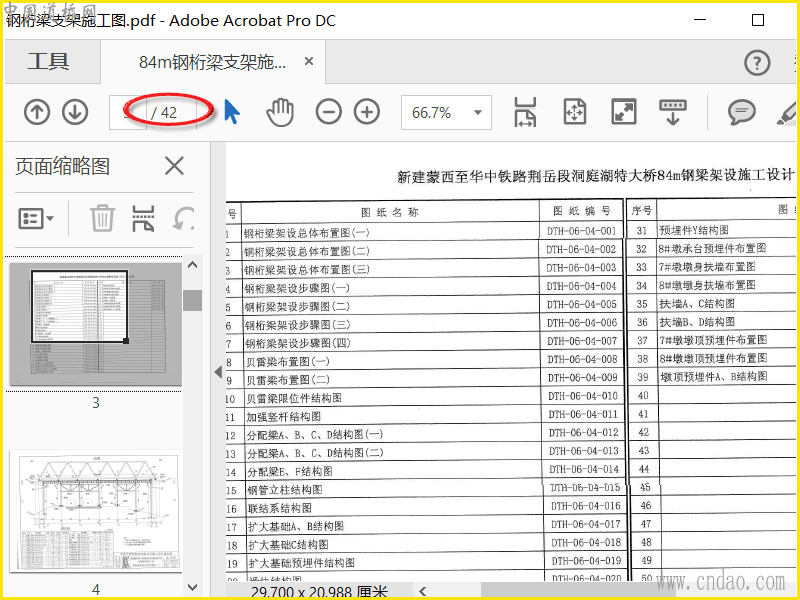Select the page 3 thumbnail

95,324
